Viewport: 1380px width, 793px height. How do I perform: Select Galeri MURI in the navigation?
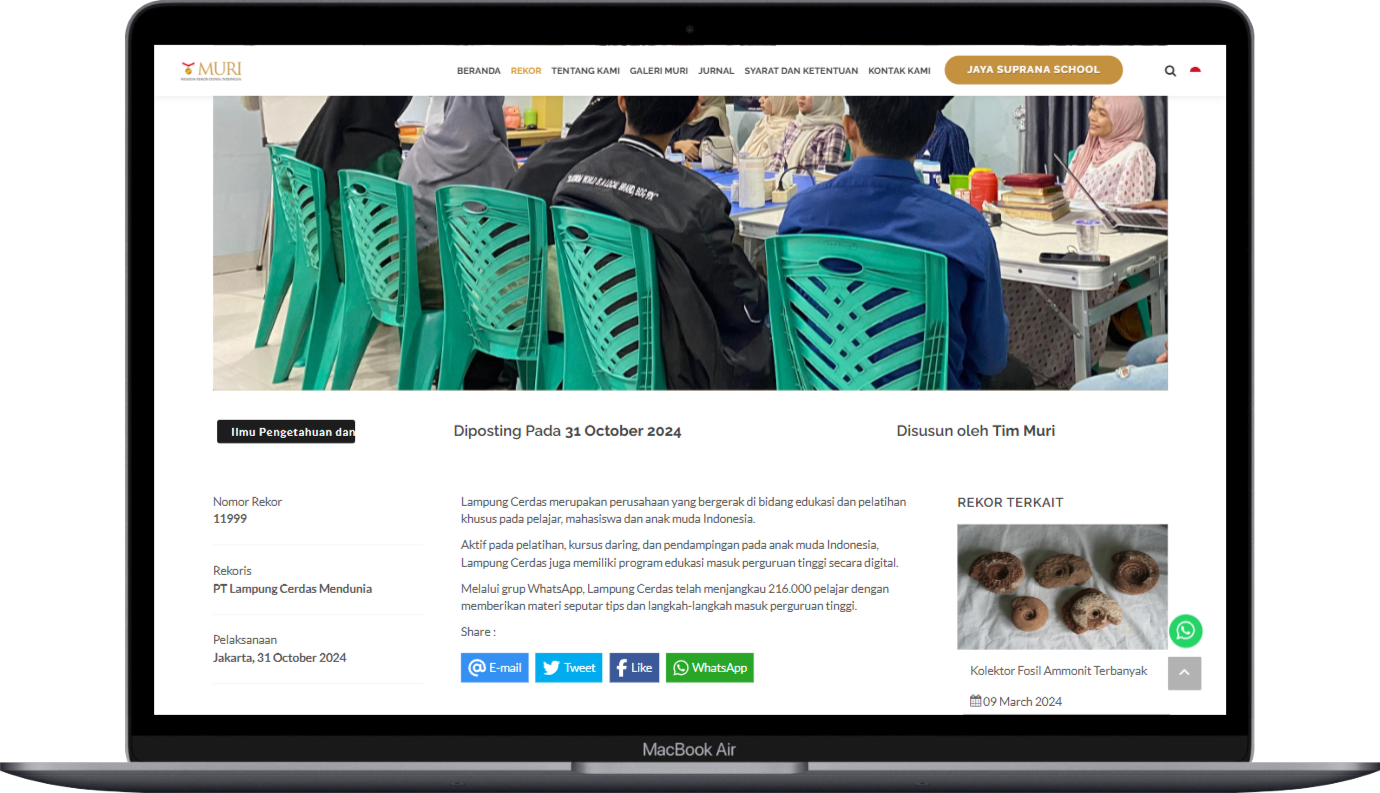pos(658,71)
